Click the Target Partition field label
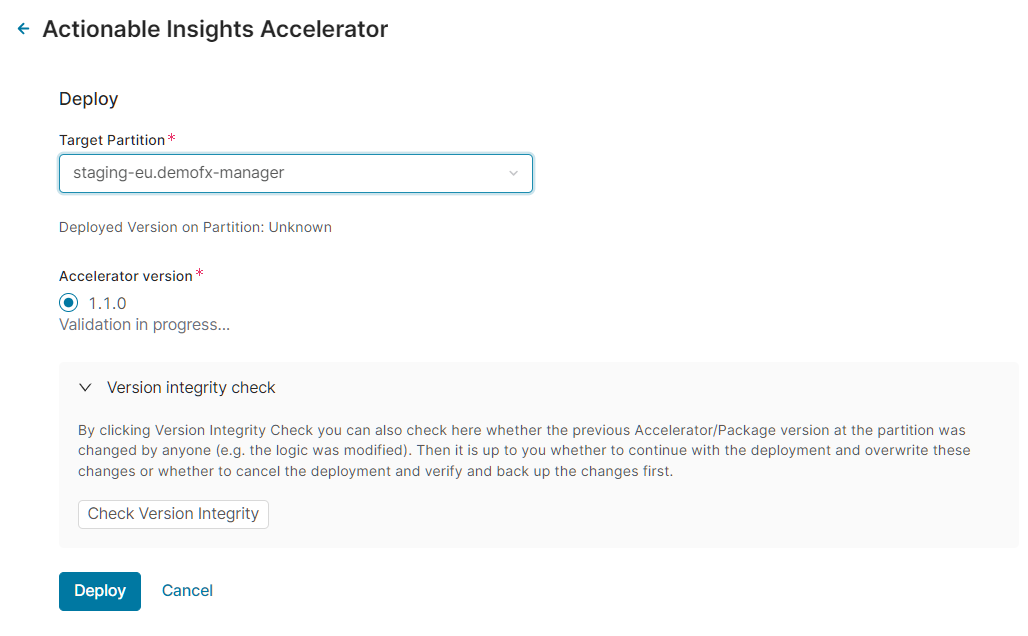Image resolution: width=1028 pixels, height=636 pixels. [x=112, y=140]
